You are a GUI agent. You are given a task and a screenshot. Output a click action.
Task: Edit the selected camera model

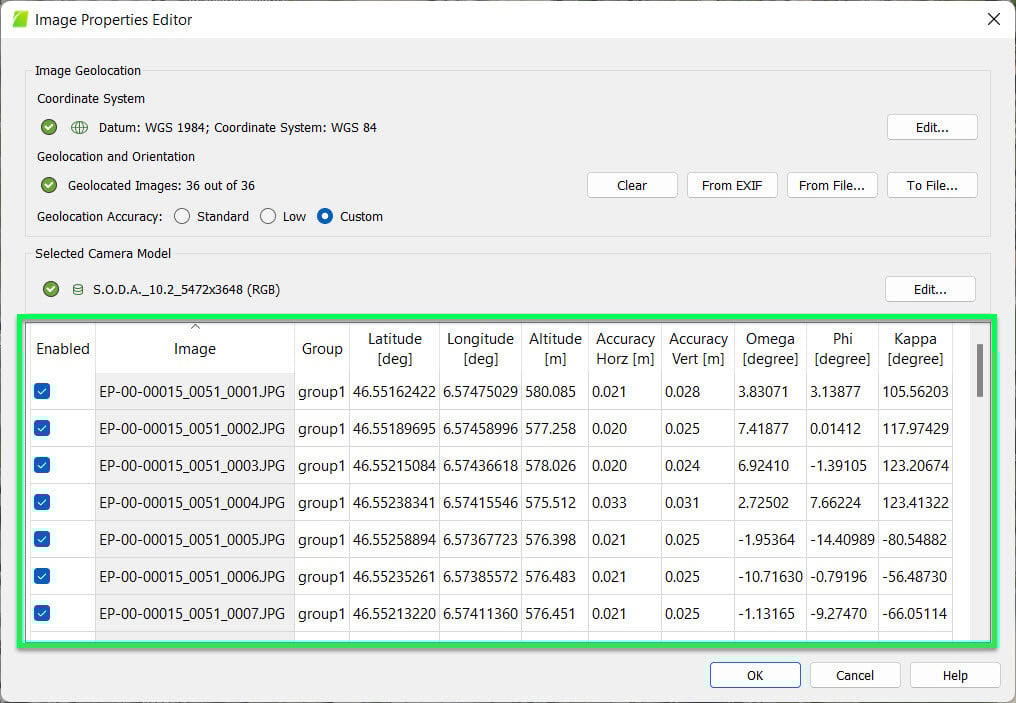pyautogui.click(x=930, y=288)
